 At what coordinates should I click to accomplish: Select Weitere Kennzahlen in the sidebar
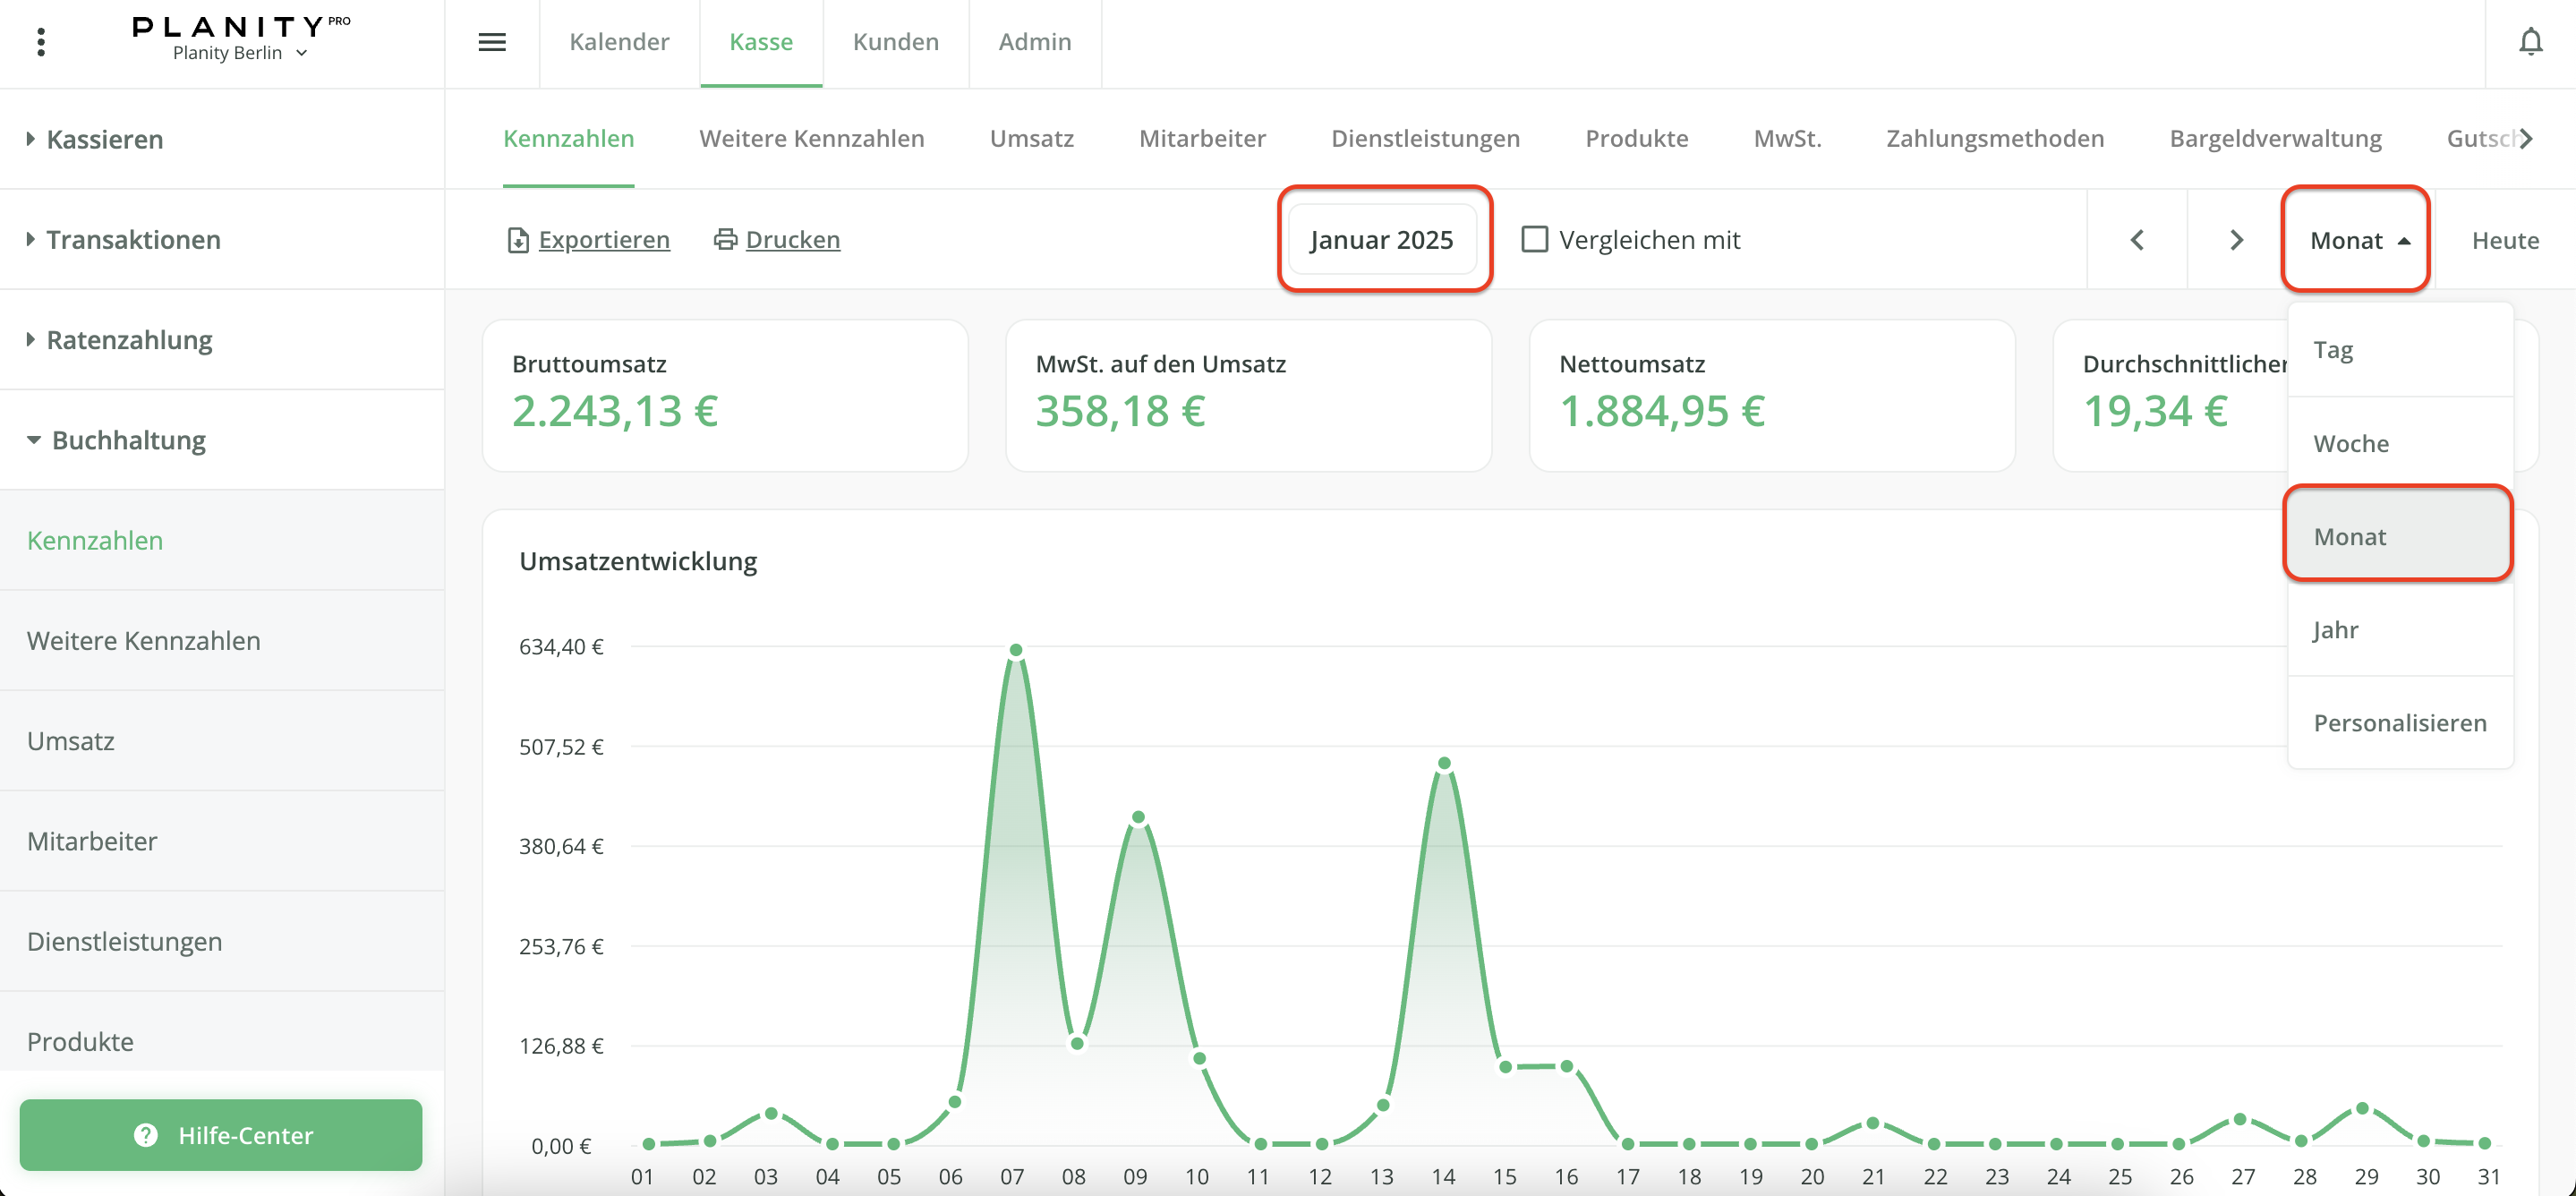point(222,641)
